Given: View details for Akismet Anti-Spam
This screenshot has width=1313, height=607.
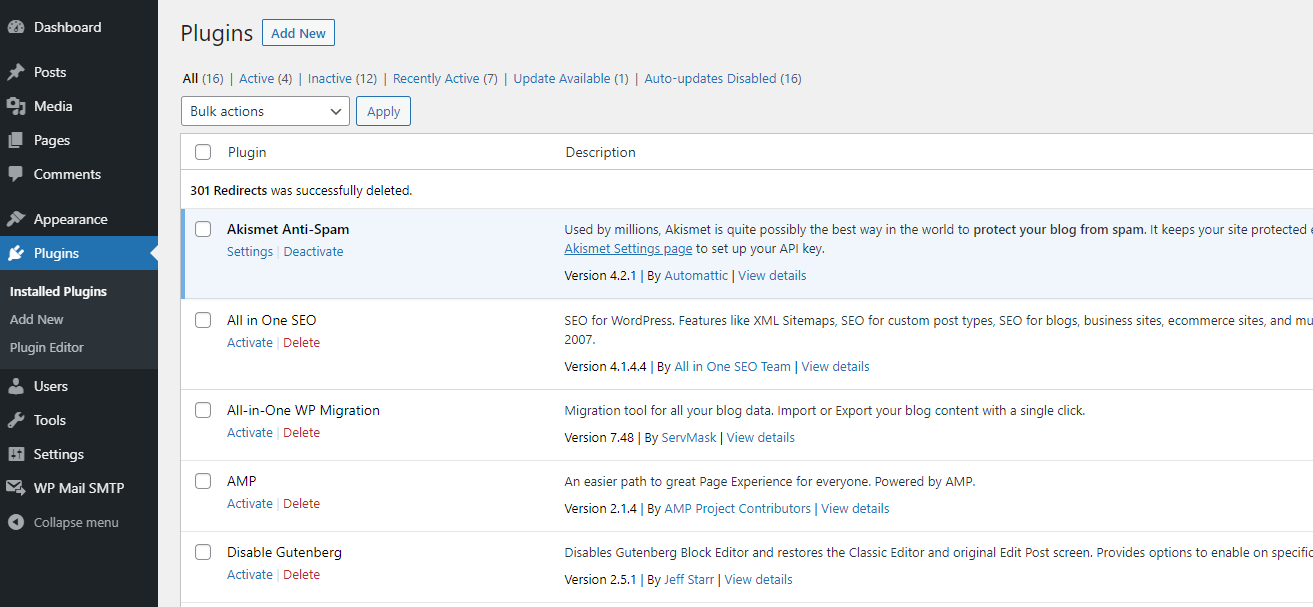Looking at the screenshot, I should pos(772,275).
